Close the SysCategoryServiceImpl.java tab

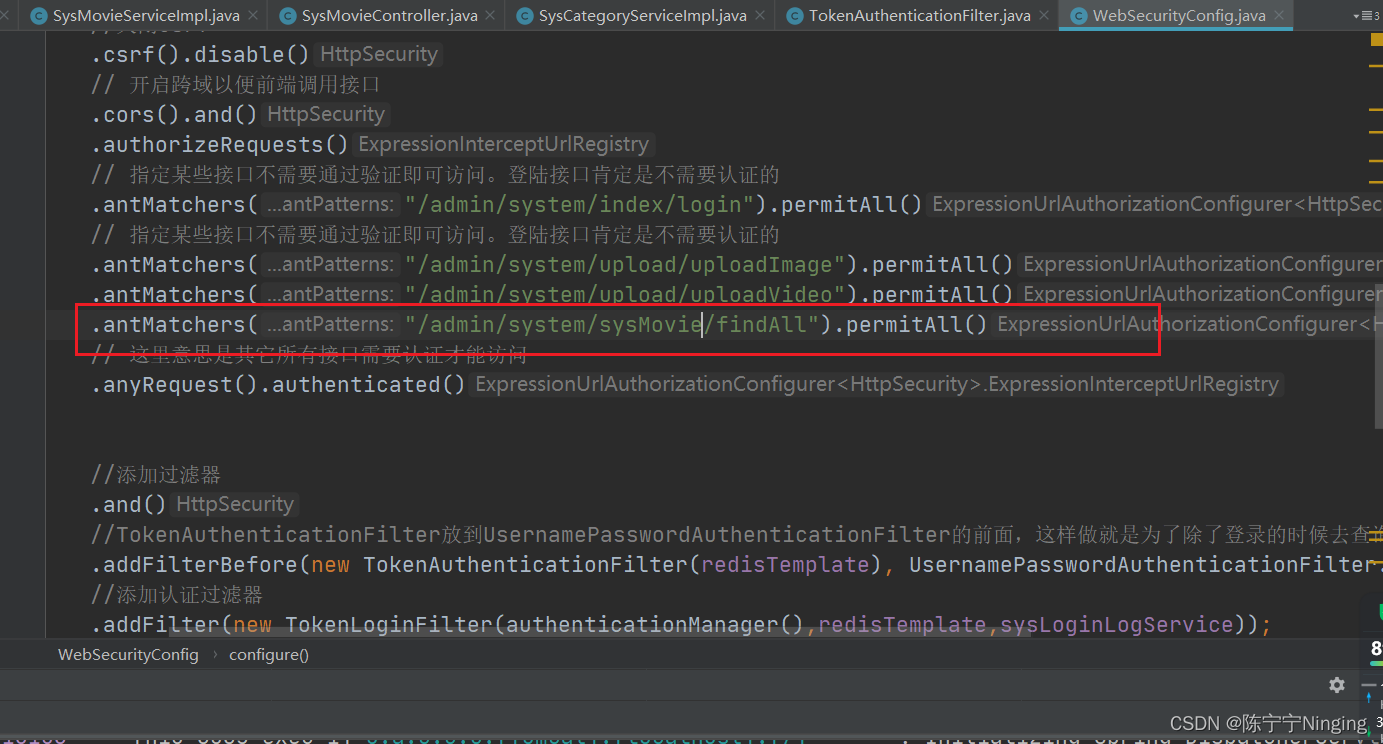pos(760,16)
